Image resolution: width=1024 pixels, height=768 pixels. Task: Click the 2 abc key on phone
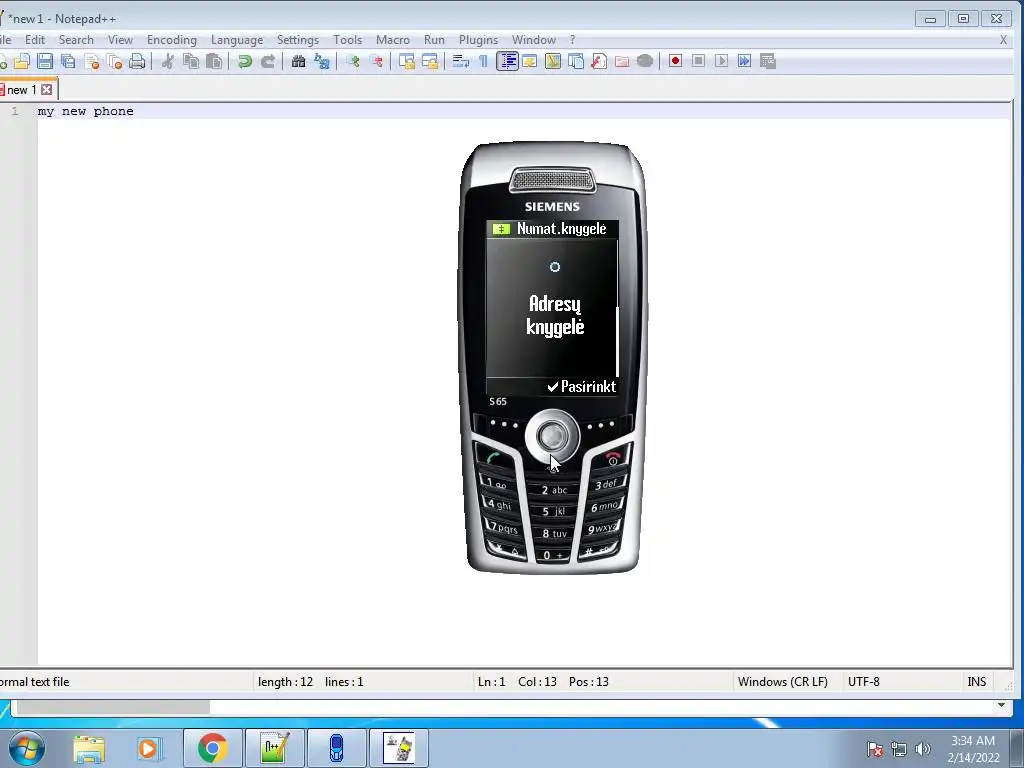pos(554,490)
